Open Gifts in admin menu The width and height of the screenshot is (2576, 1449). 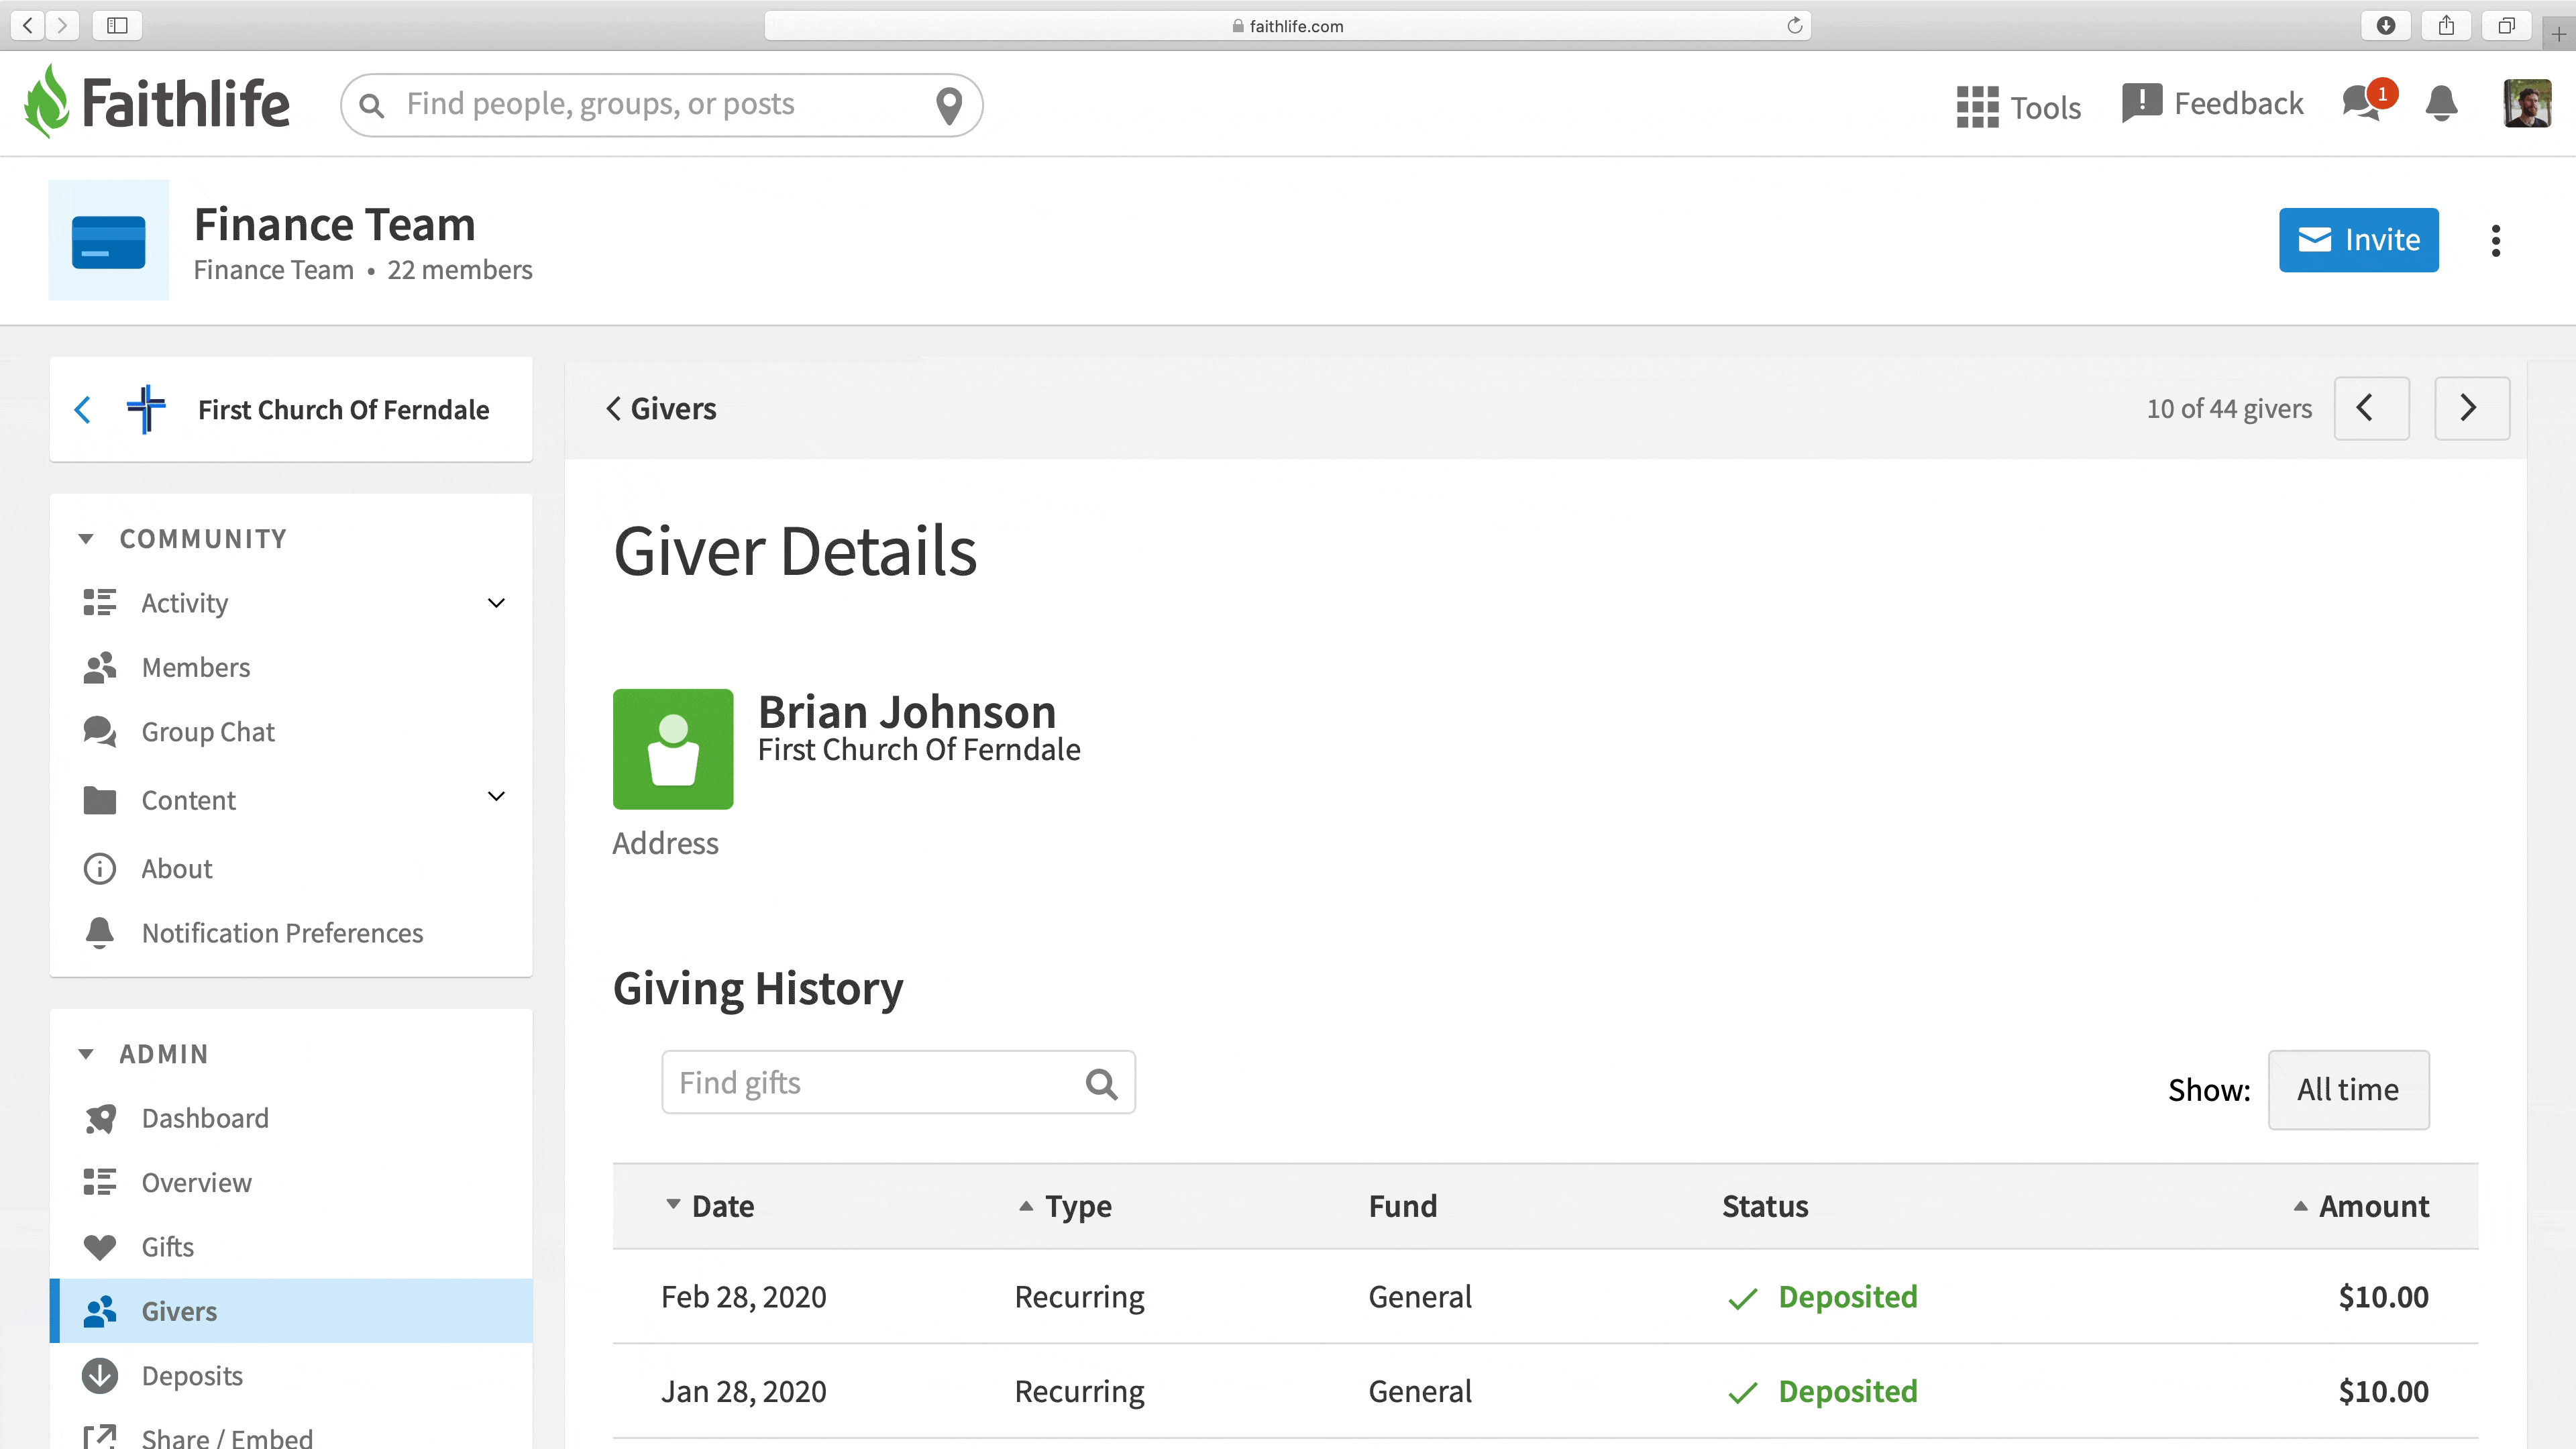(x=168, y=1247)
